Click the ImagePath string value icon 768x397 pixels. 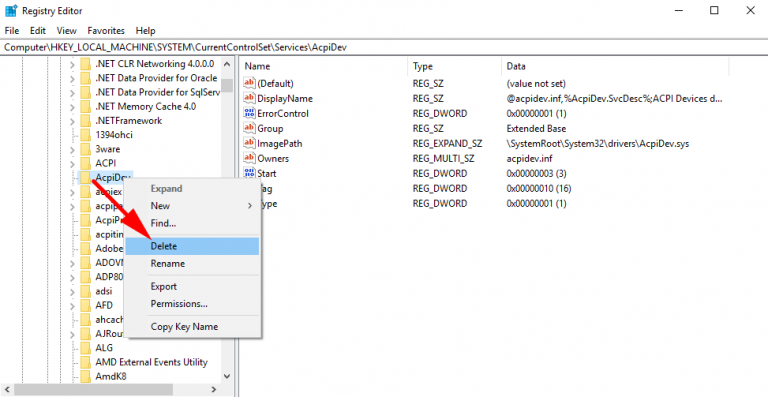click(x=249, y=143)
